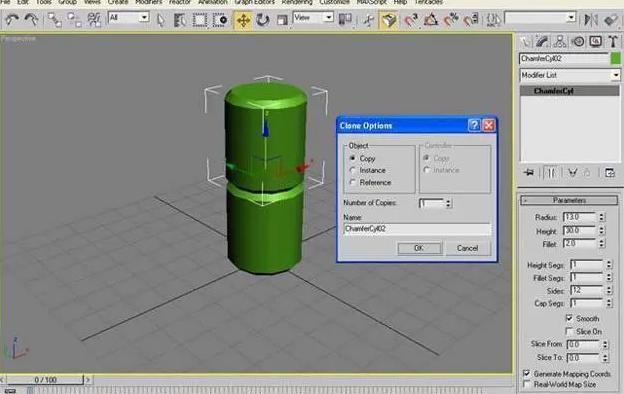
Task: Activate the Select and Scale tool
Action: pyautogui.click(x=282, y=20)
